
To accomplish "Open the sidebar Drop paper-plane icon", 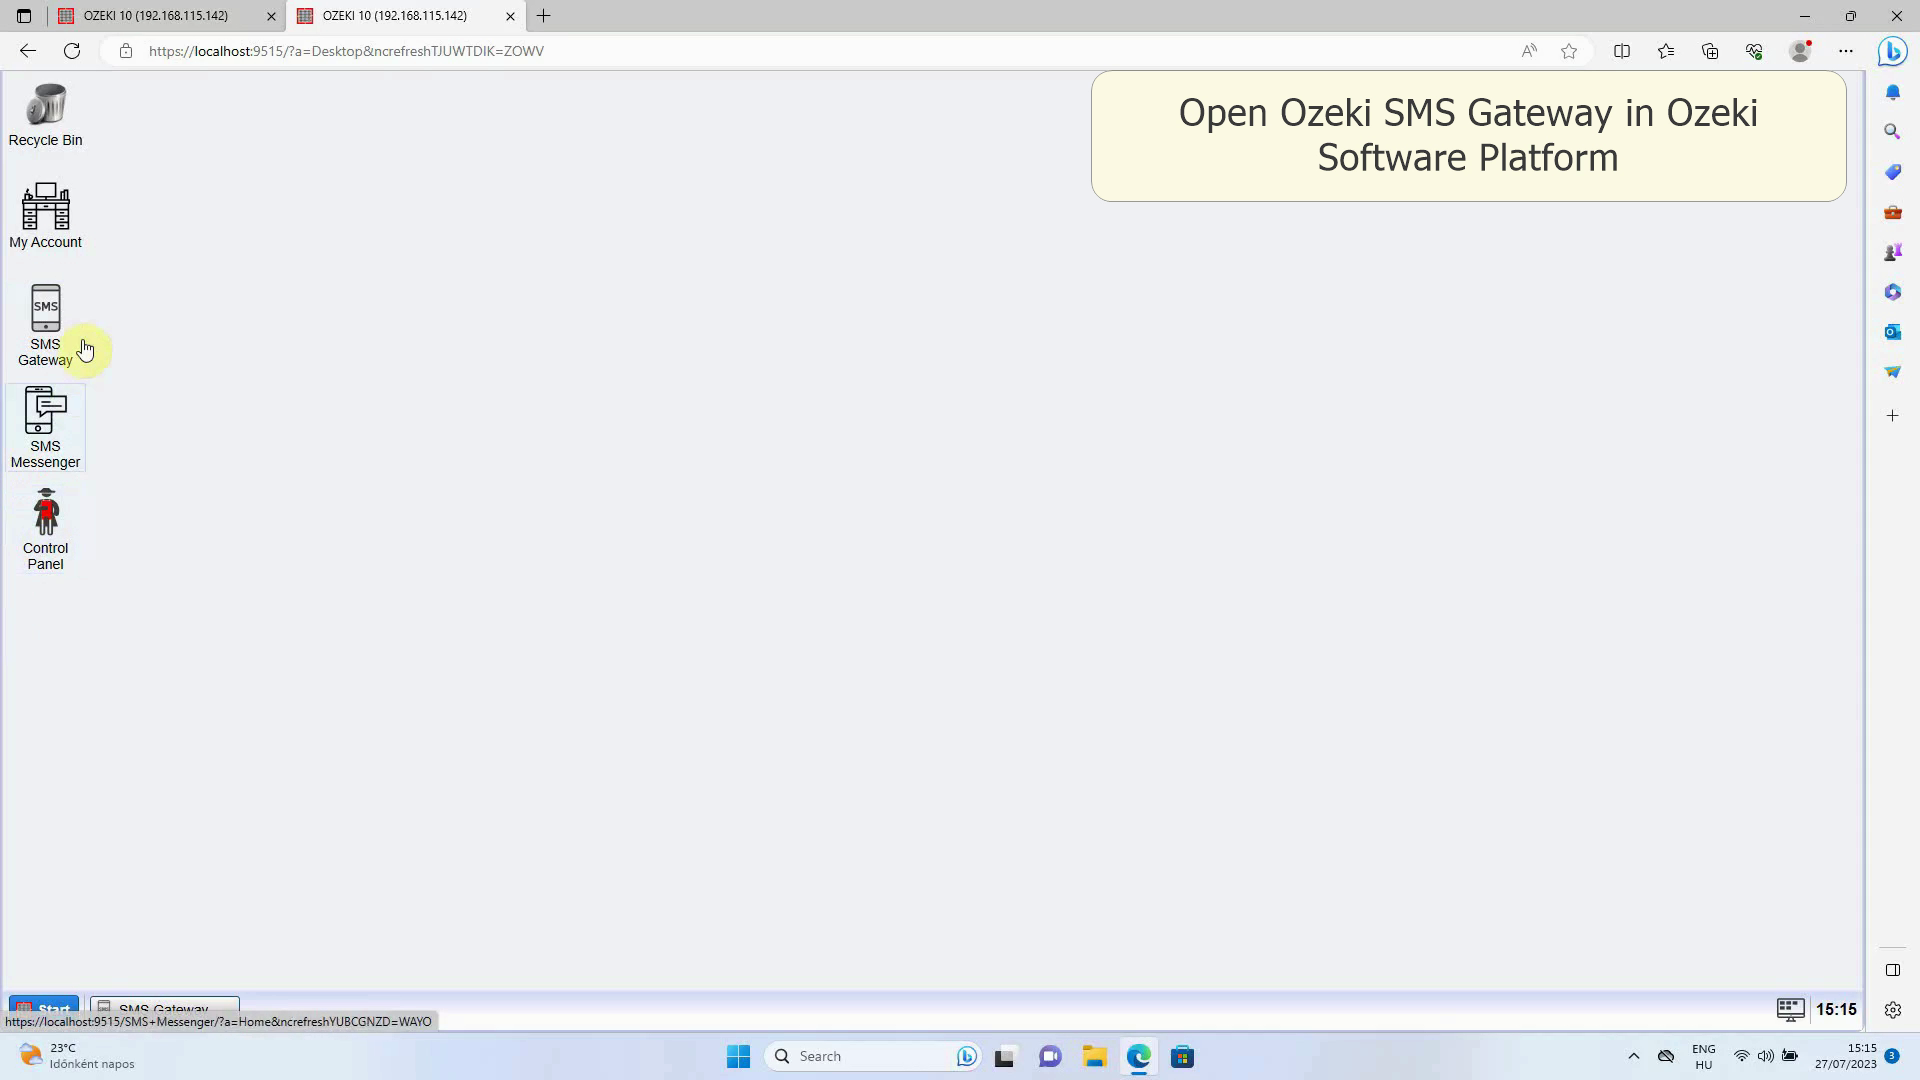I will (1892, 372).
